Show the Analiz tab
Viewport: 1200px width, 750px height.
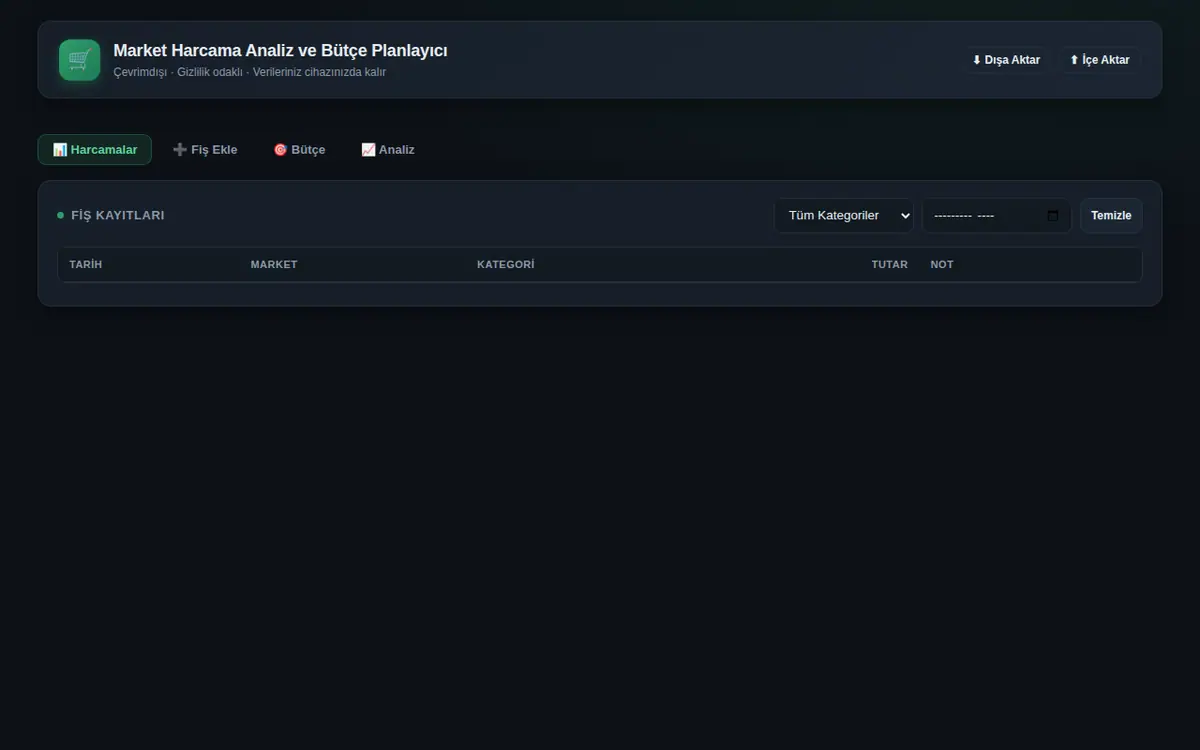388,150
